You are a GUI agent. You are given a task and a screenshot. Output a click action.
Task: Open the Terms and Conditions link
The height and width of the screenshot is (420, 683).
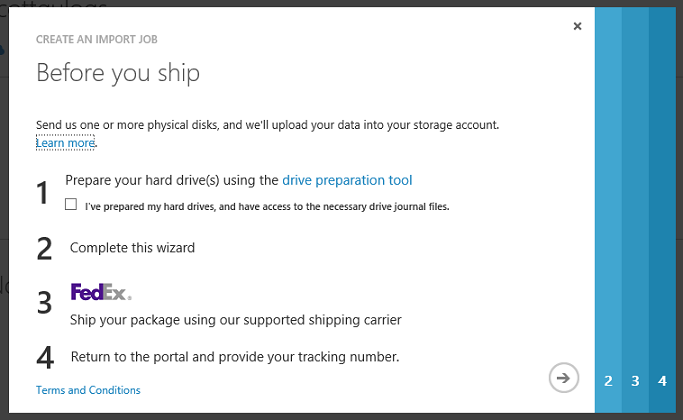coord(88,390)
